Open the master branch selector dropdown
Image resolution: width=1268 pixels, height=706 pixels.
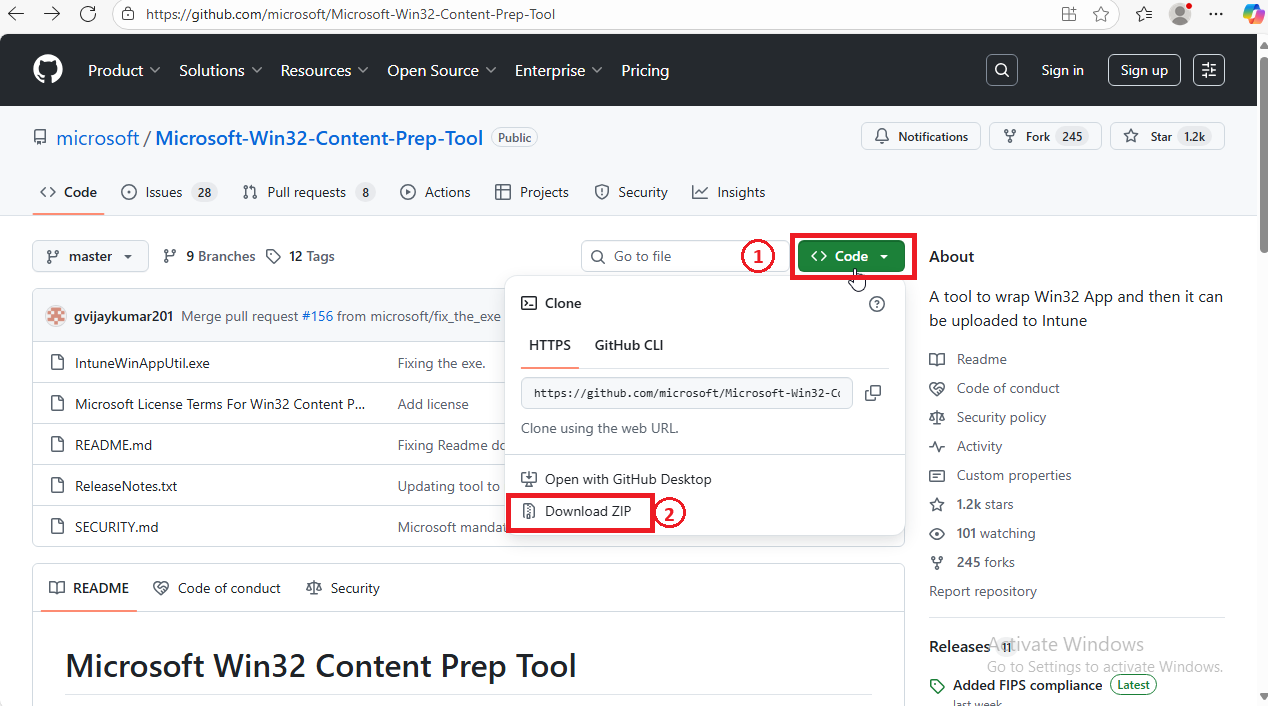pyautogui.click(x=90, y=256)
